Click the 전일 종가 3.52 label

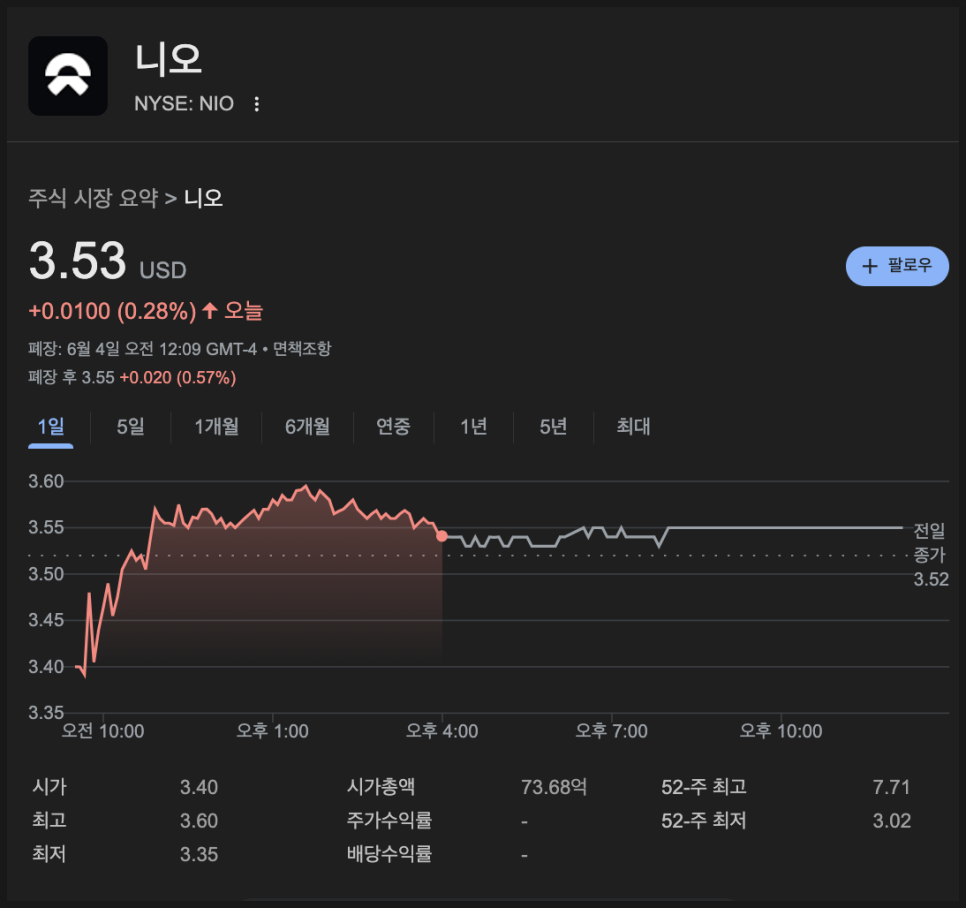(930, 554)
